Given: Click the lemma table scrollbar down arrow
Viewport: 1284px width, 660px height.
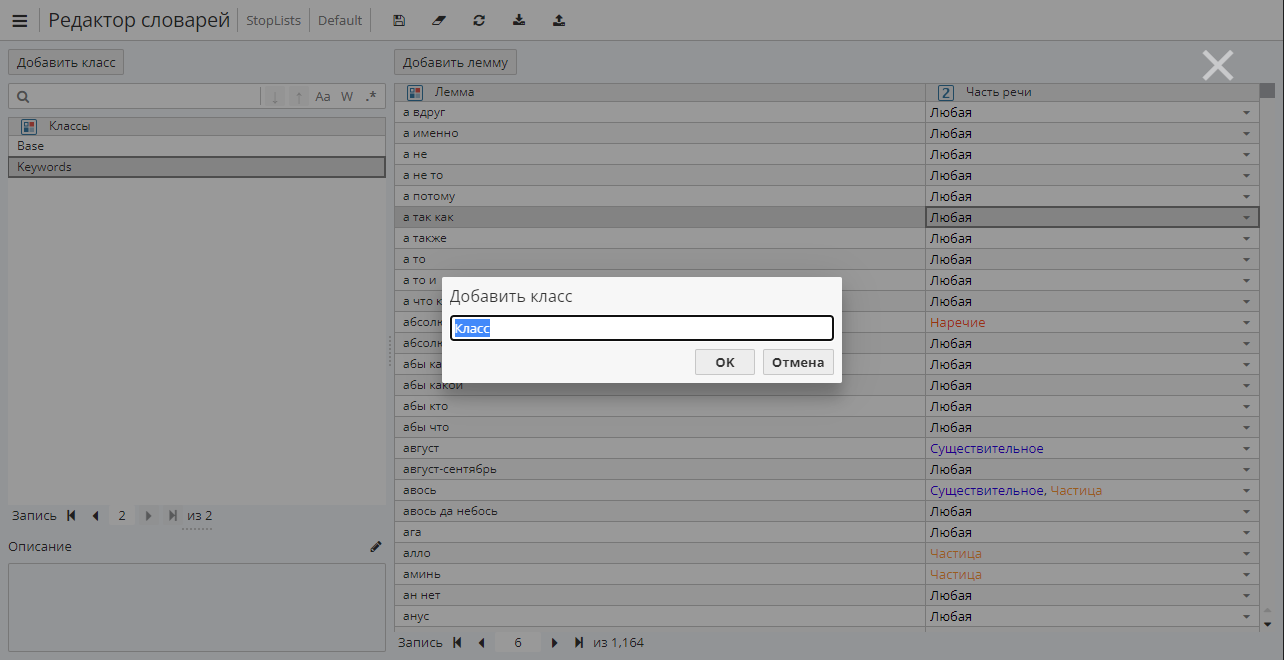Looking at the screenshot, I should (x=1267, y=623).
